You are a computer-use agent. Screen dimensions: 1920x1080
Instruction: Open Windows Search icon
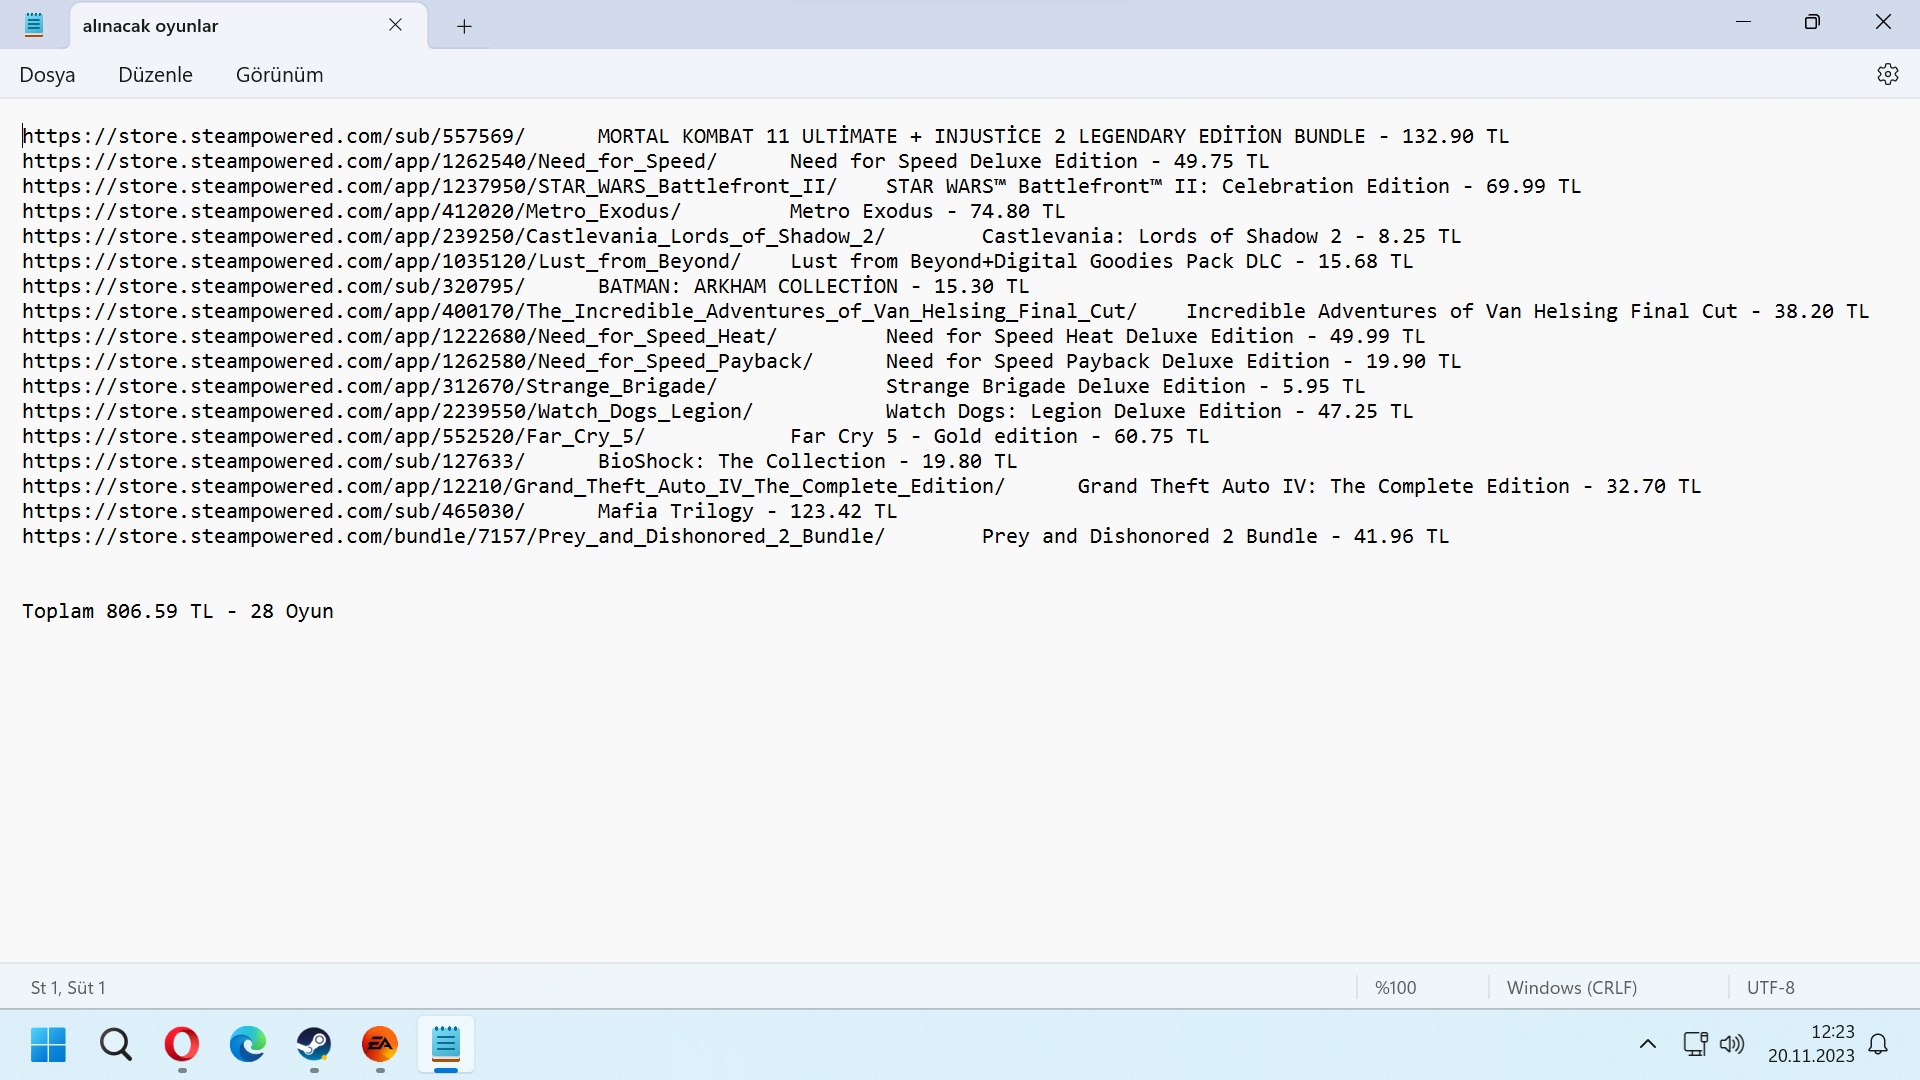(116, 1044)
